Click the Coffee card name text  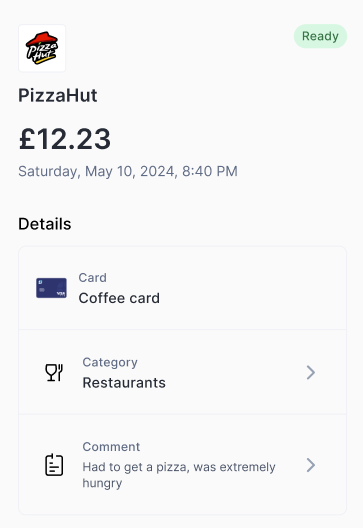(x=119, y=298)
